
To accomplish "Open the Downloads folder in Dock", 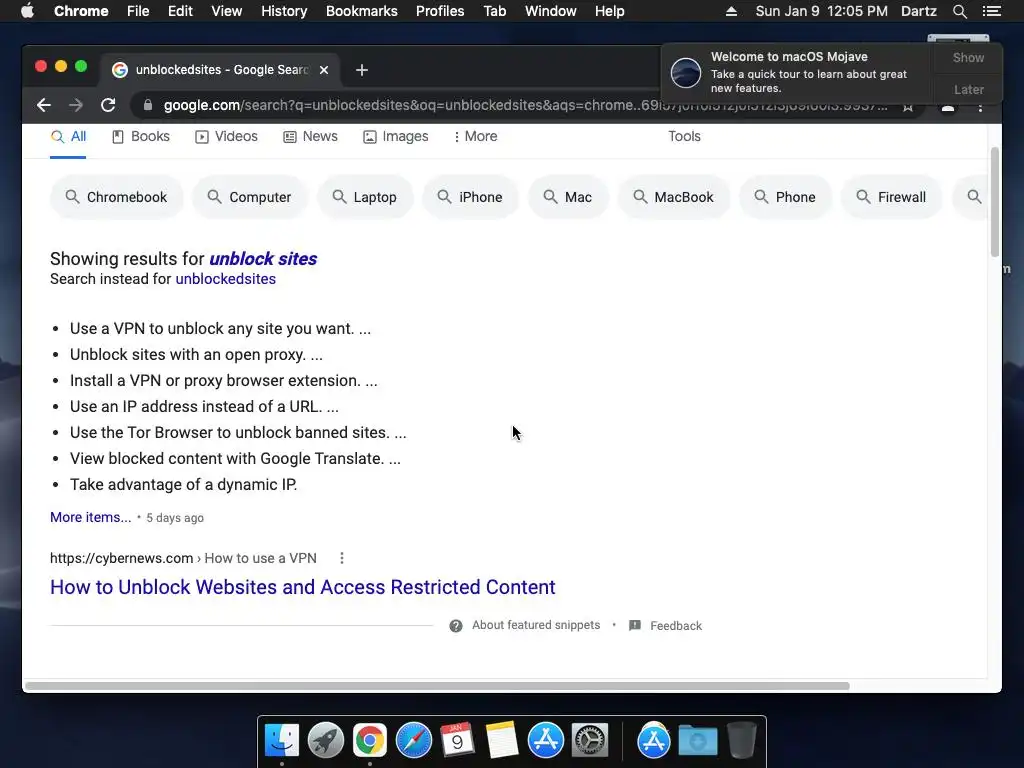I will (x=697, y=741).
